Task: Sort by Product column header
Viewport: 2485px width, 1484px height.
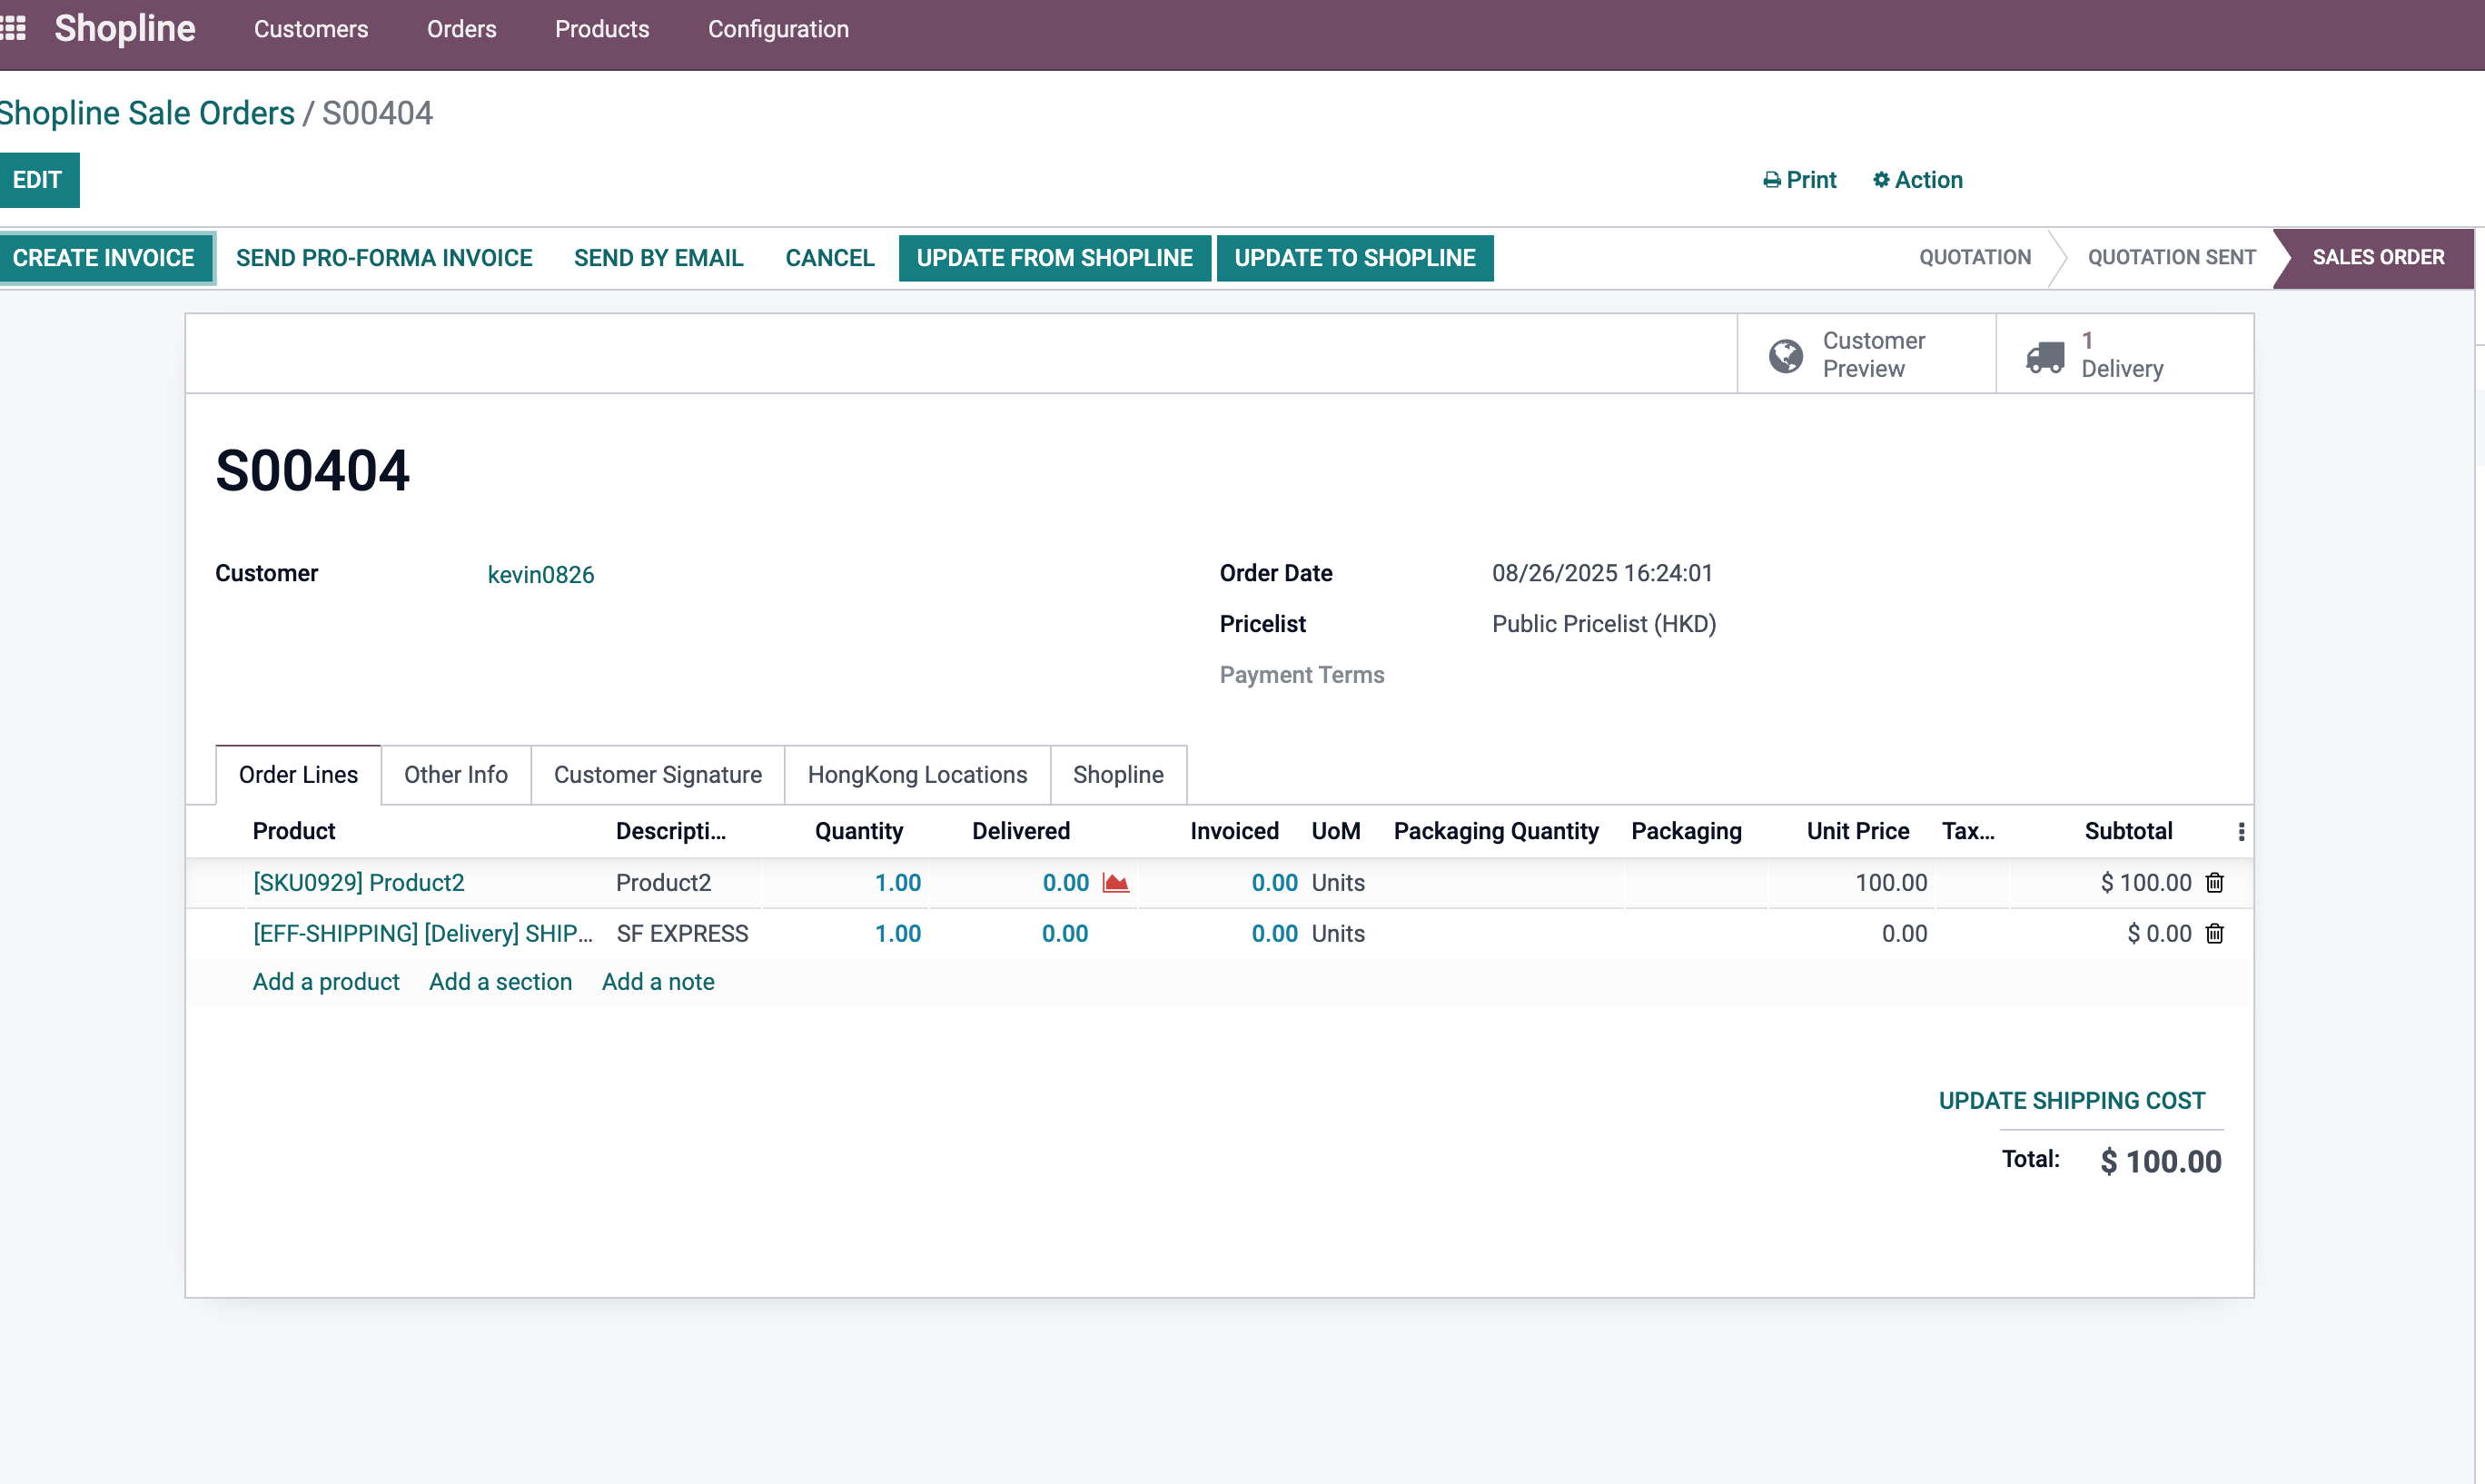Action: [x=293, y=831]
